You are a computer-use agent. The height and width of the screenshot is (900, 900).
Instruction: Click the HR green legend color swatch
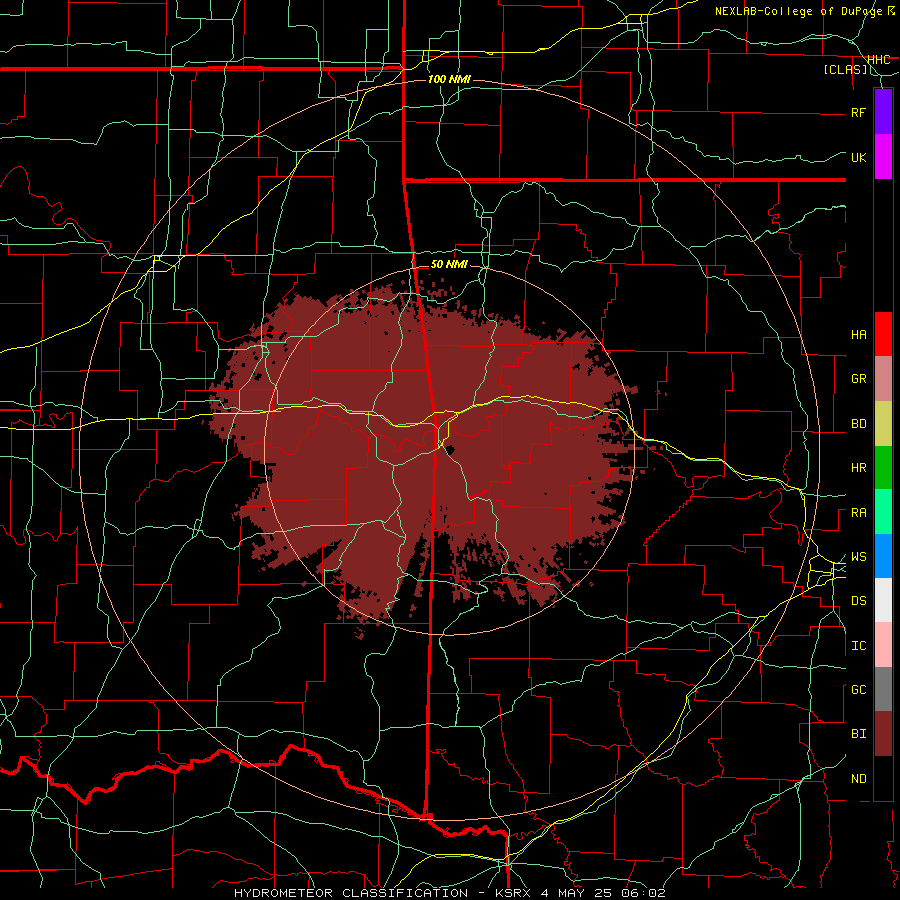click(x=883, y=467)
